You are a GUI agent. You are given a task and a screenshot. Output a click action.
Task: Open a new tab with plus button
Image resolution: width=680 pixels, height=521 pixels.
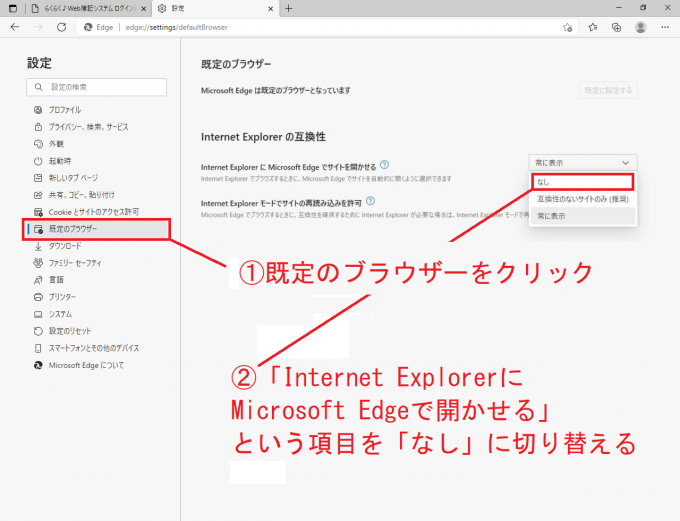288,8
